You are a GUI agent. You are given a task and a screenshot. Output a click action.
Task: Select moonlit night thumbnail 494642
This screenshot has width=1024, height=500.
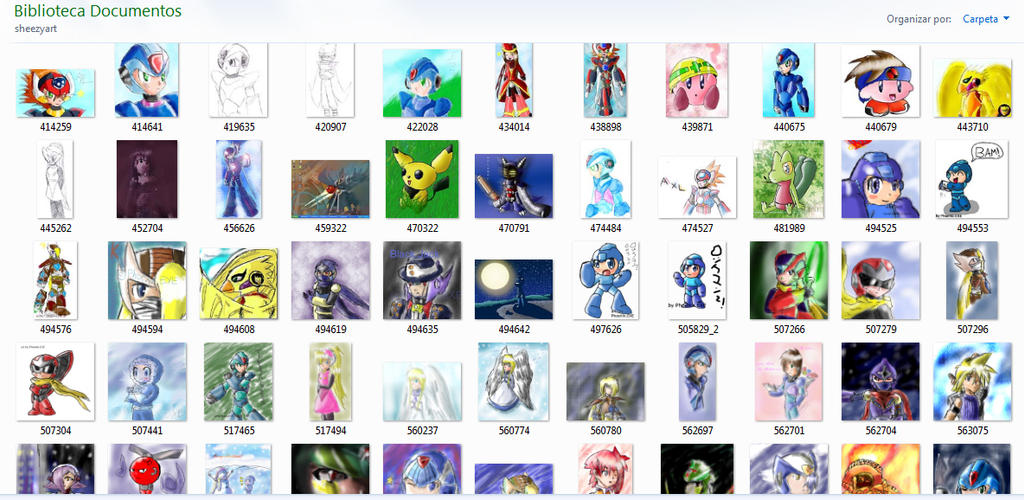coord(514,289)
